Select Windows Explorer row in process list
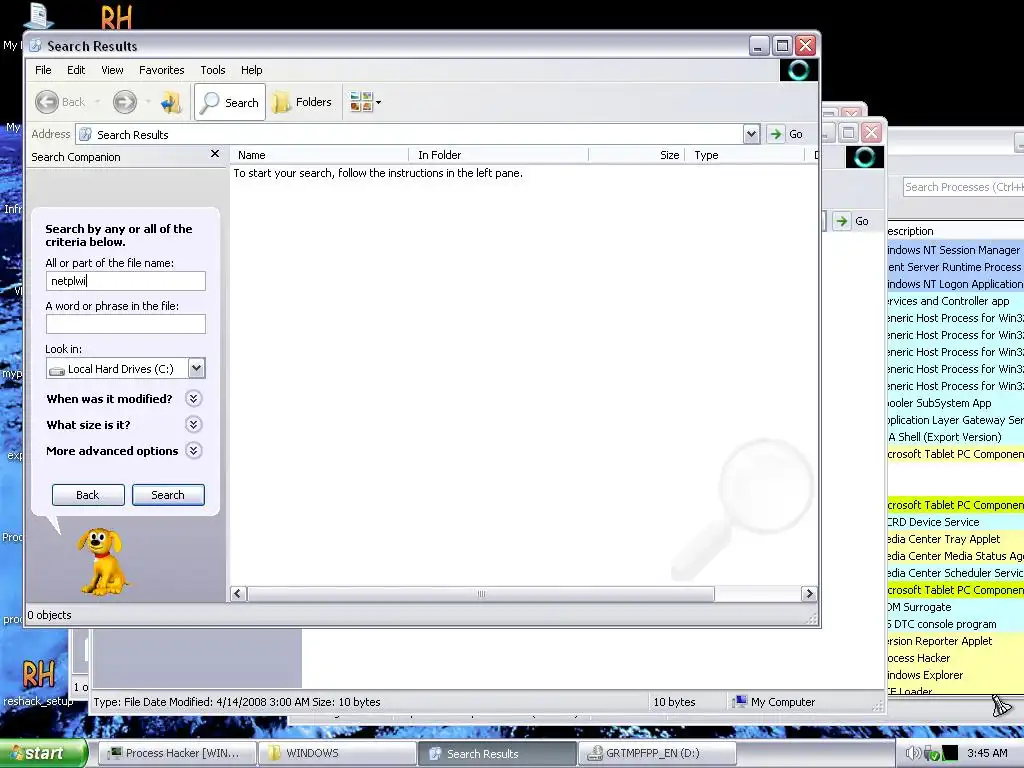The image size is (1024, 768). (x=955, y=675)
